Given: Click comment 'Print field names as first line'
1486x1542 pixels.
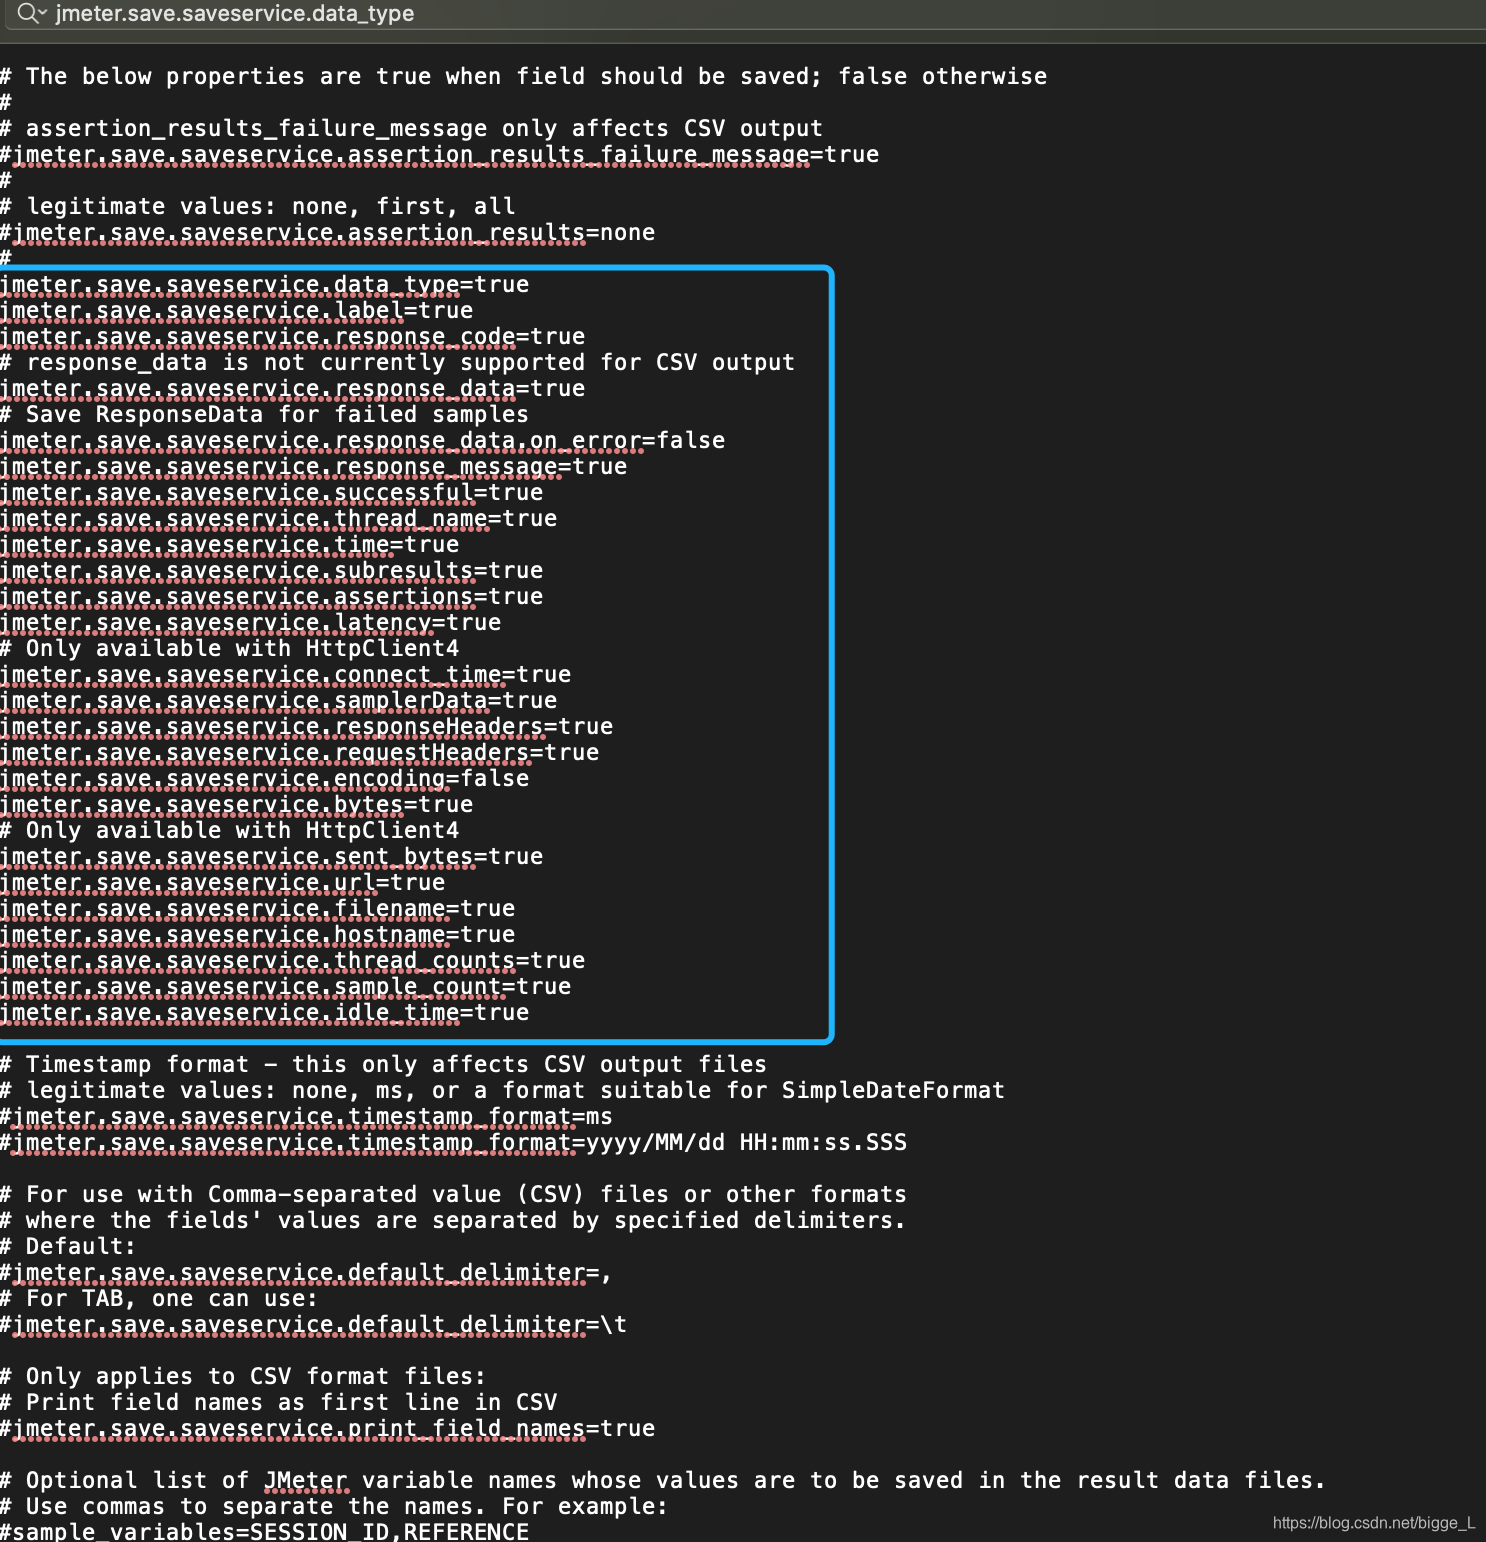Looking at the screenshot, I should (279, 1403).
